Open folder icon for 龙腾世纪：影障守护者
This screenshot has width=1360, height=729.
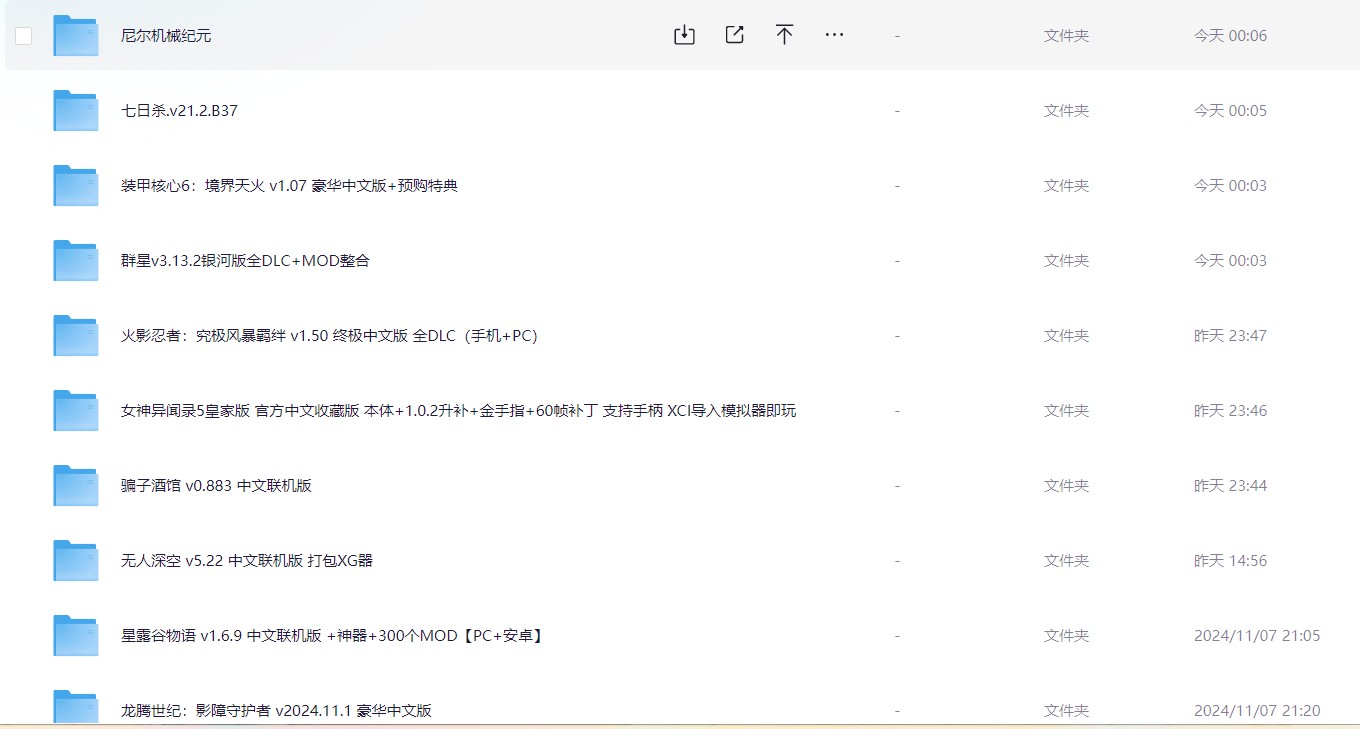pos(76,707)
